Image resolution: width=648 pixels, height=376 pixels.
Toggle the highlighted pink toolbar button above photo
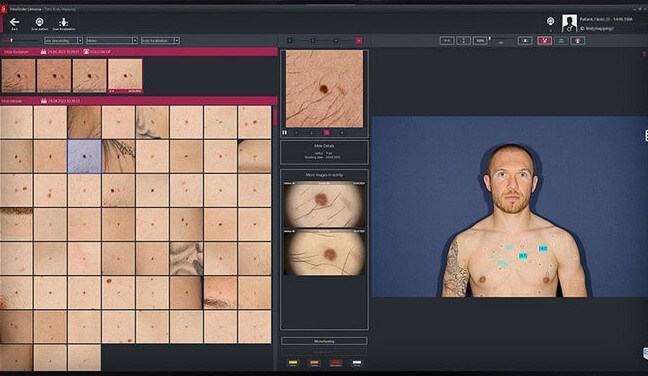[544, 40]
